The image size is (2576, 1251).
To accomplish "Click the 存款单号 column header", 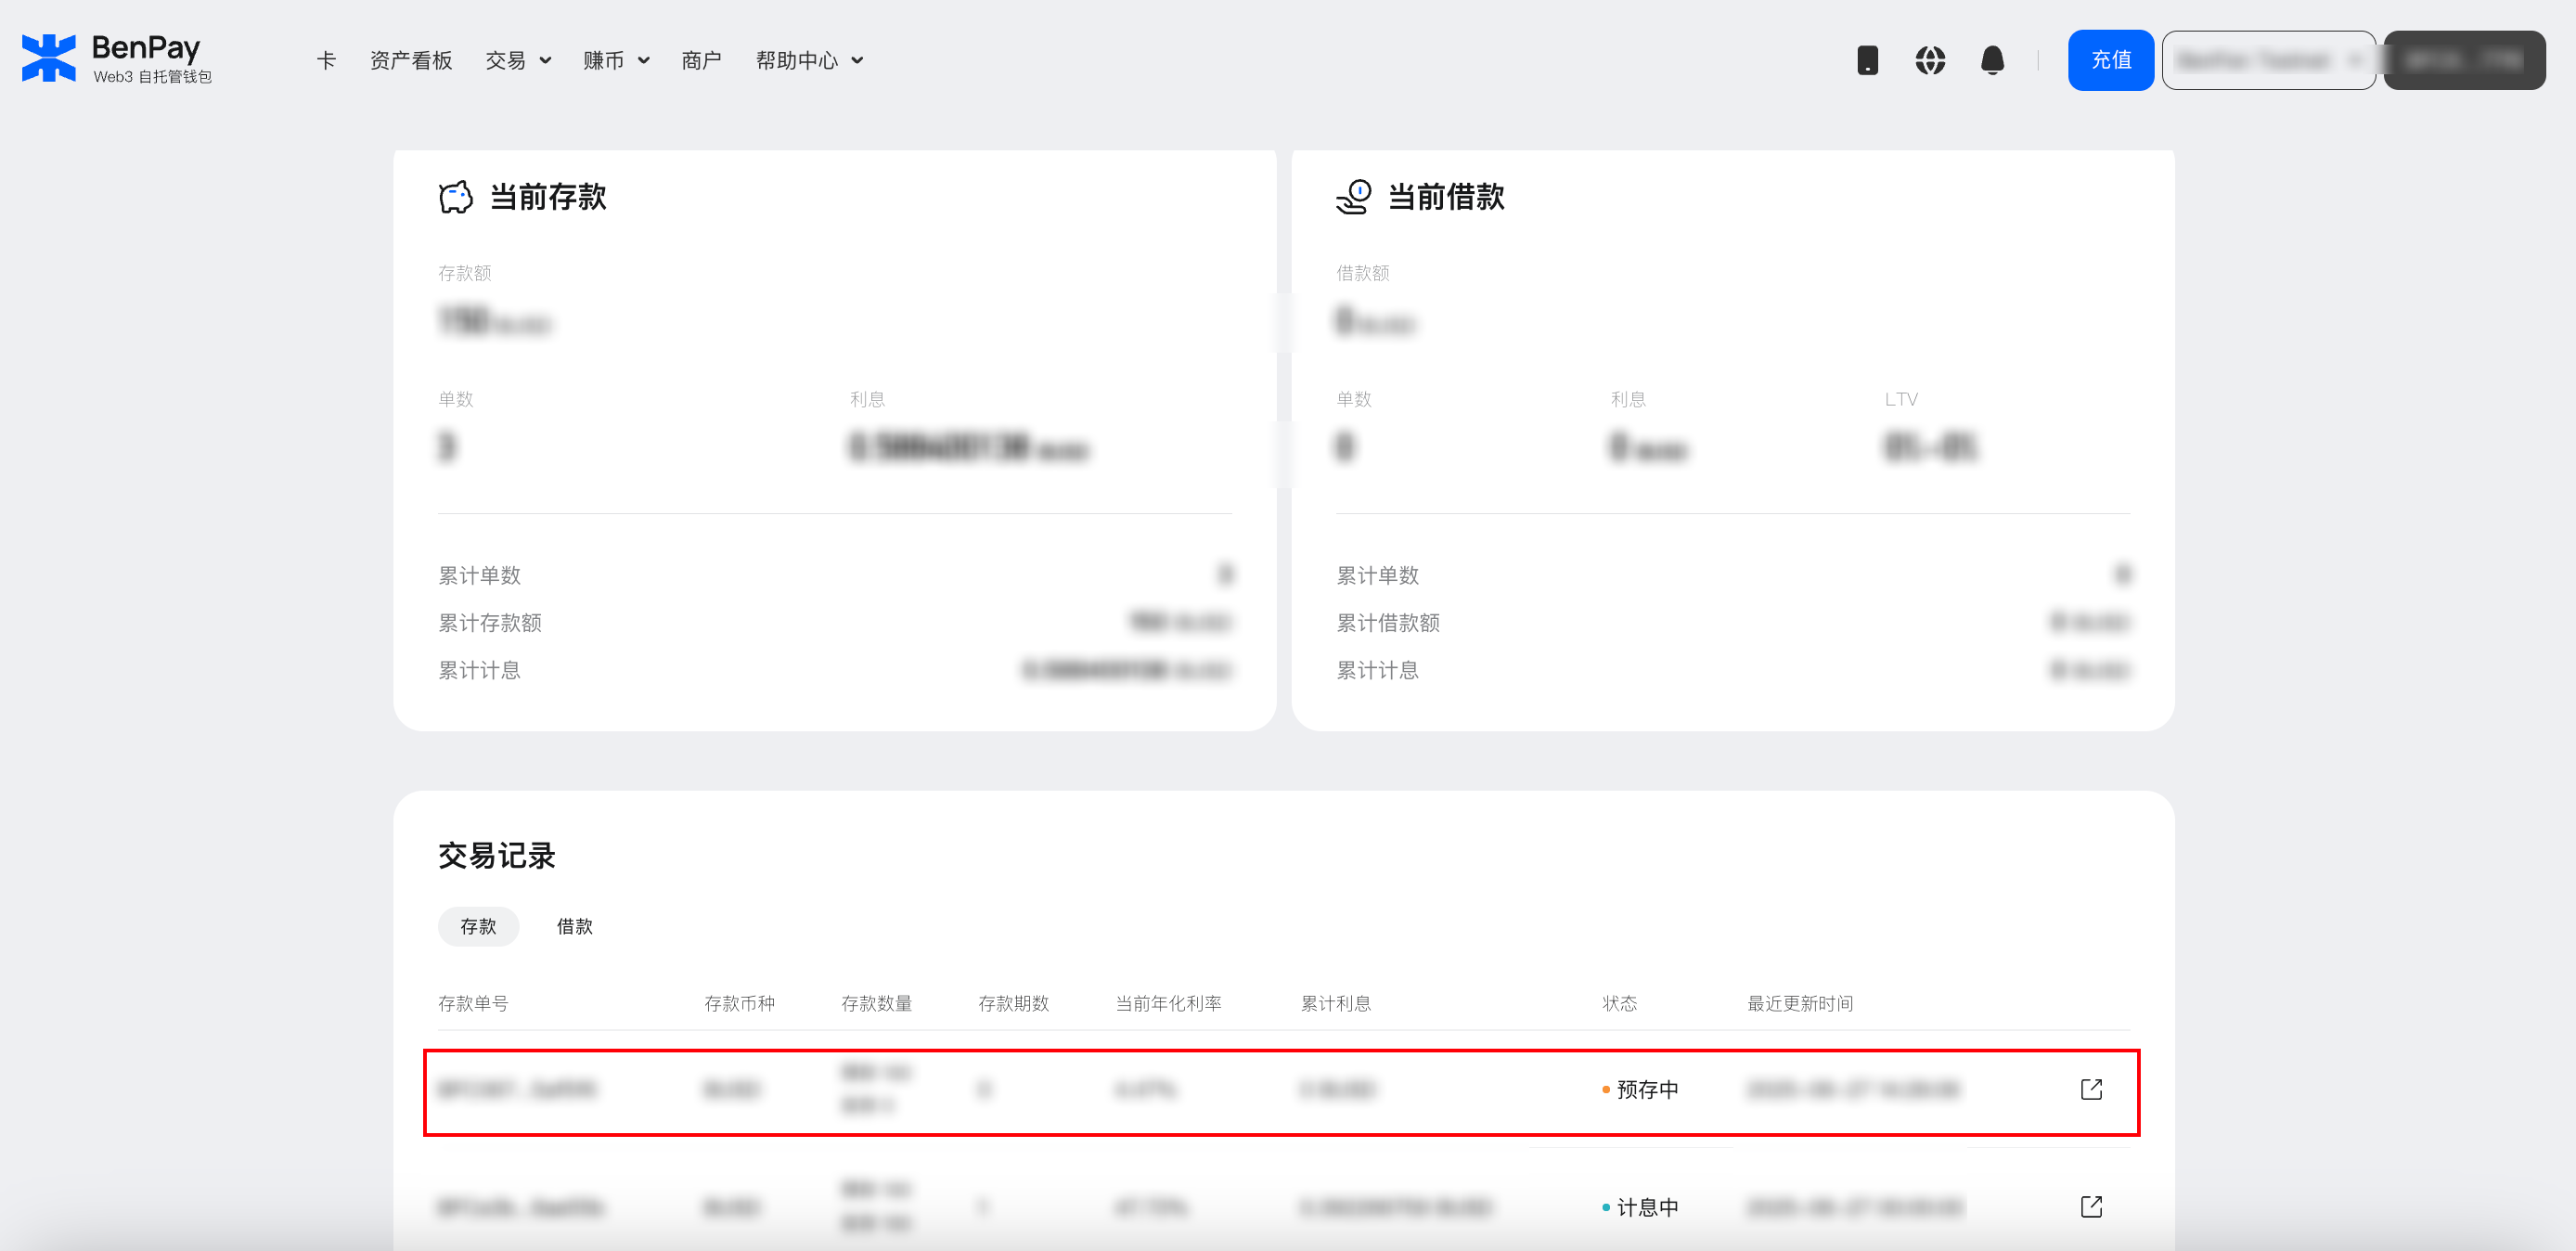I will 473,1003.
